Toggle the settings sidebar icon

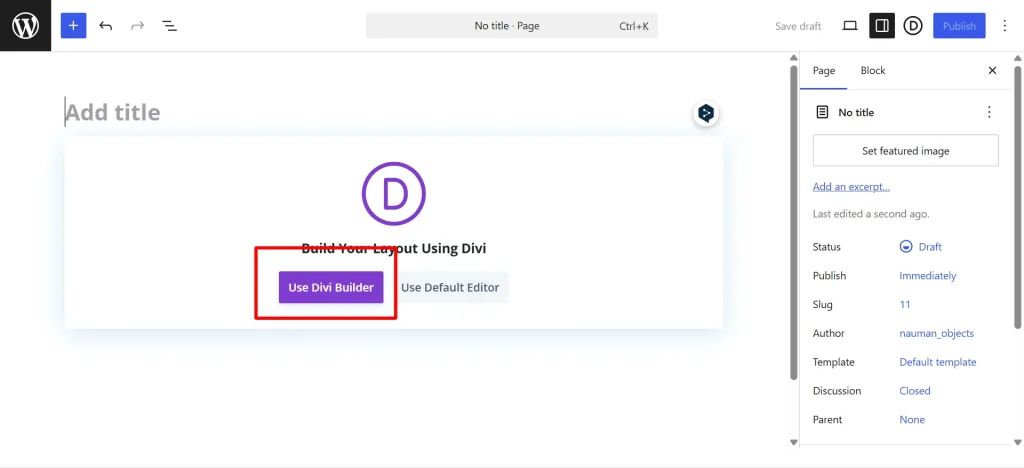(882, 26)
